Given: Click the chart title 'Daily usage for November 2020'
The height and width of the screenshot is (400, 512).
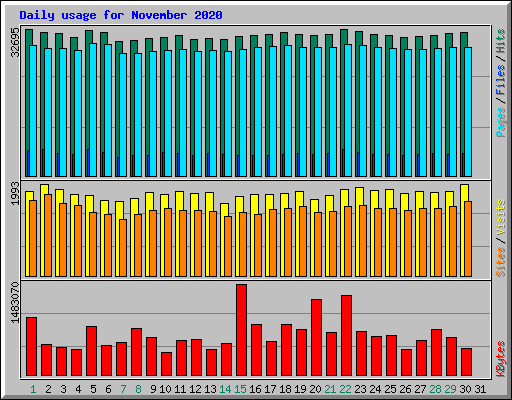Looking at the screenshot, I should [121, 15].
